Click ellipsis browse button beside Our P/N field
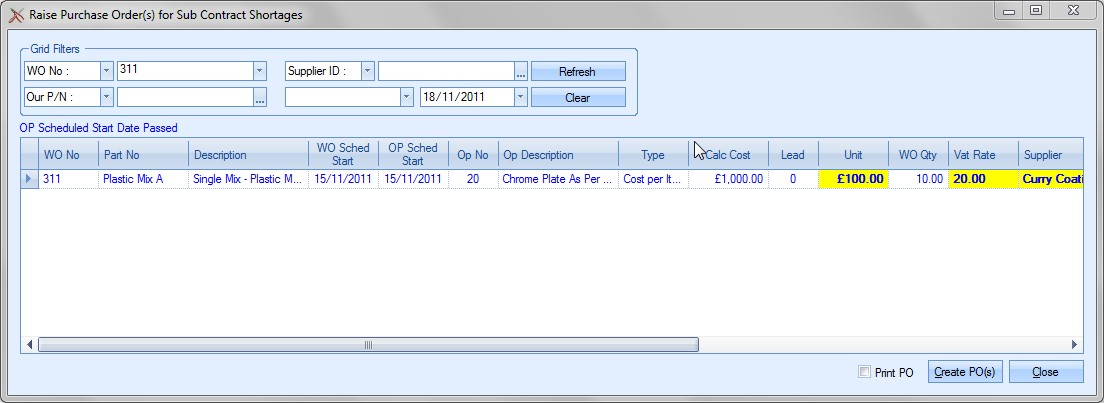This screenshot has height=403, width=1104. [260, 98]
